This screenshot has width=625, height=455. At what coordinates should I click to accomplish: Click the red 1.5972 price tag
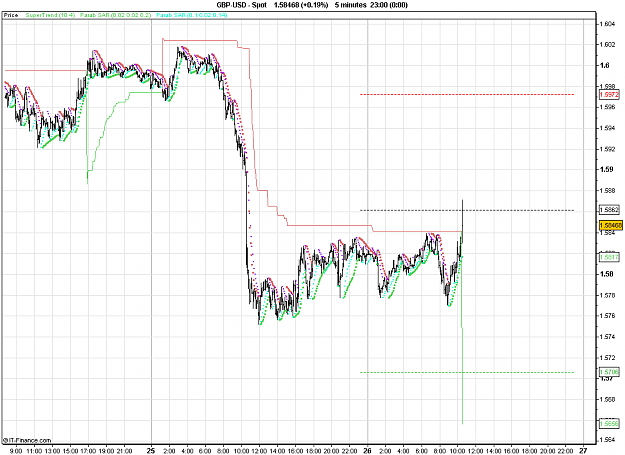pyautogui.click(x=609, y=94)
